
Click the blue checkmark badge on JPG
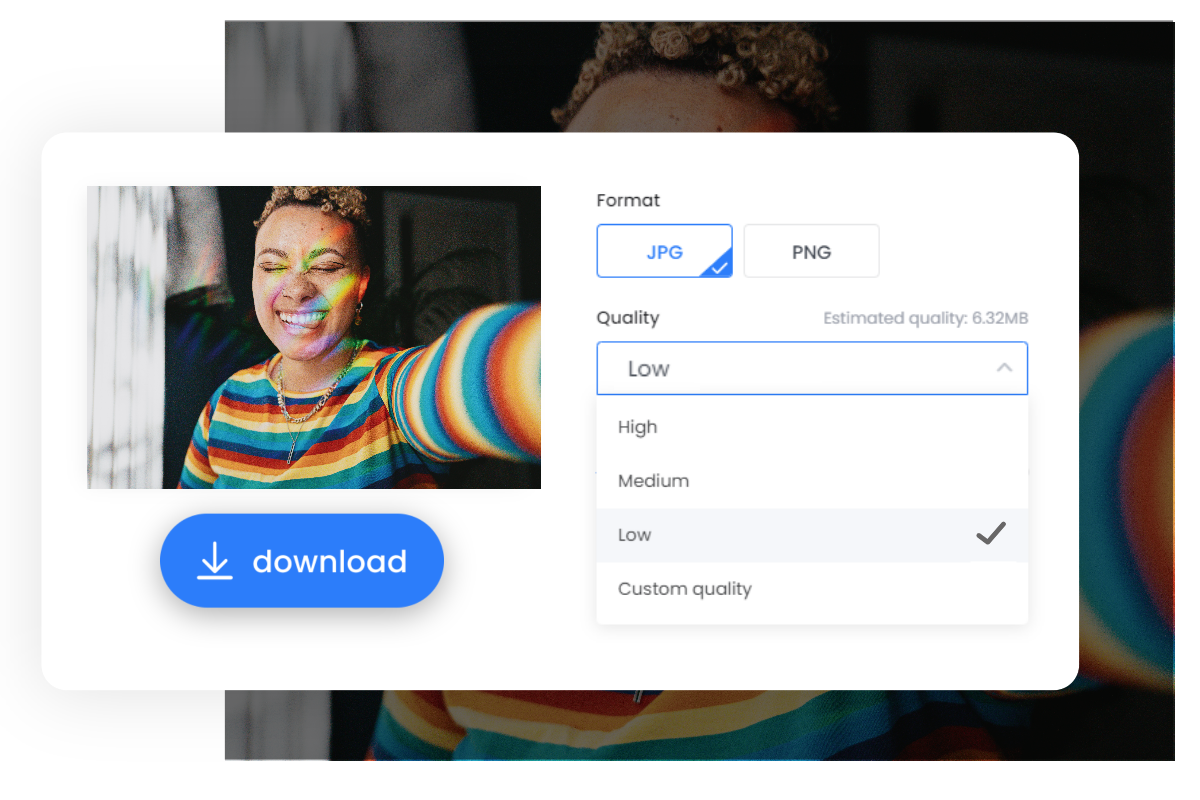pyautogui.click(x=720, y=266)
